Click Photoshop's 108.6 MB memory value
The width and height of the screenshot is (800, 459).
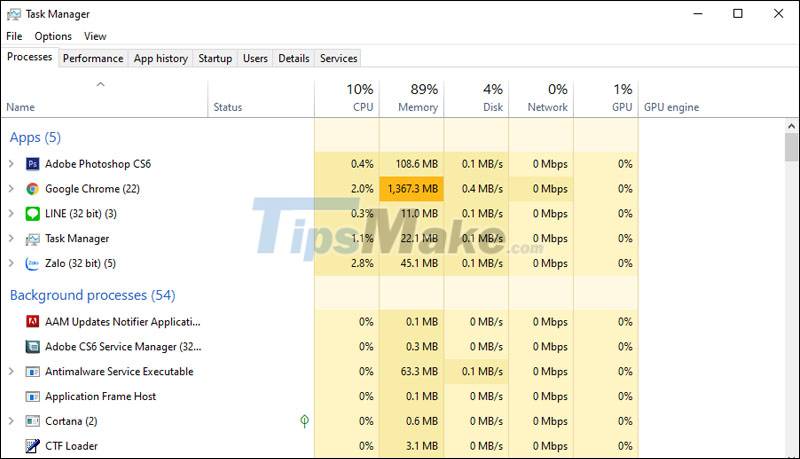pos(417,164)
